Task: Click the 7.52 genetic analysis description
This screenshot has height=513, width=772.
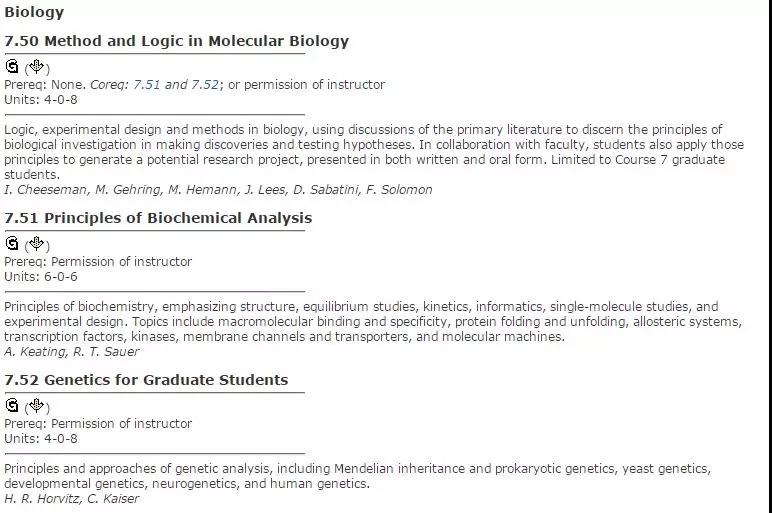Action: [x=358, y=476]
